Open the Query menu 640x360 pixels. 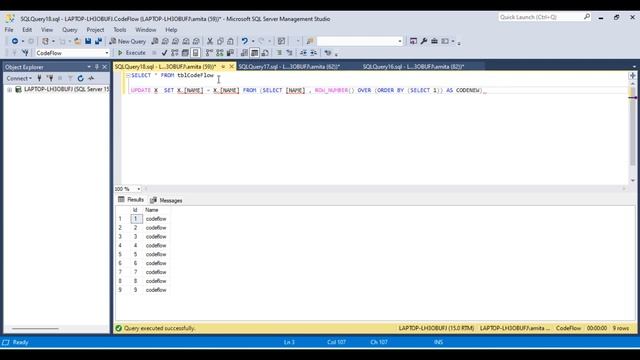[69, 30]
